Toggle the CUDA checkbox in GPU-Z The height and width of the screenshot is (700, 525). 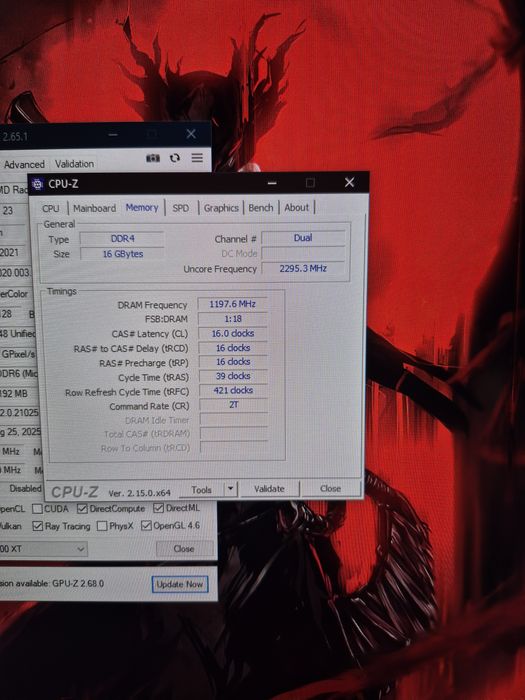pos(38,509)
